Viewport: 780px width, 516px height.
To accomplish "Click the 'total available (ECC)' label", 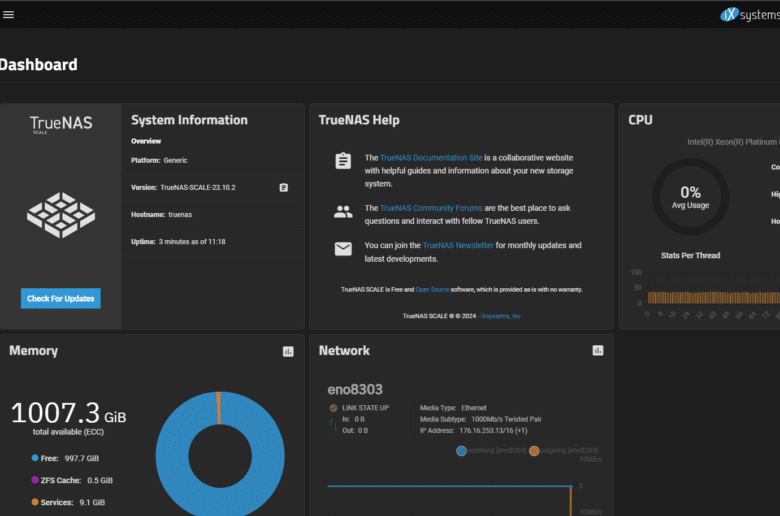I will pyautogui.click(x=68, y=432).
